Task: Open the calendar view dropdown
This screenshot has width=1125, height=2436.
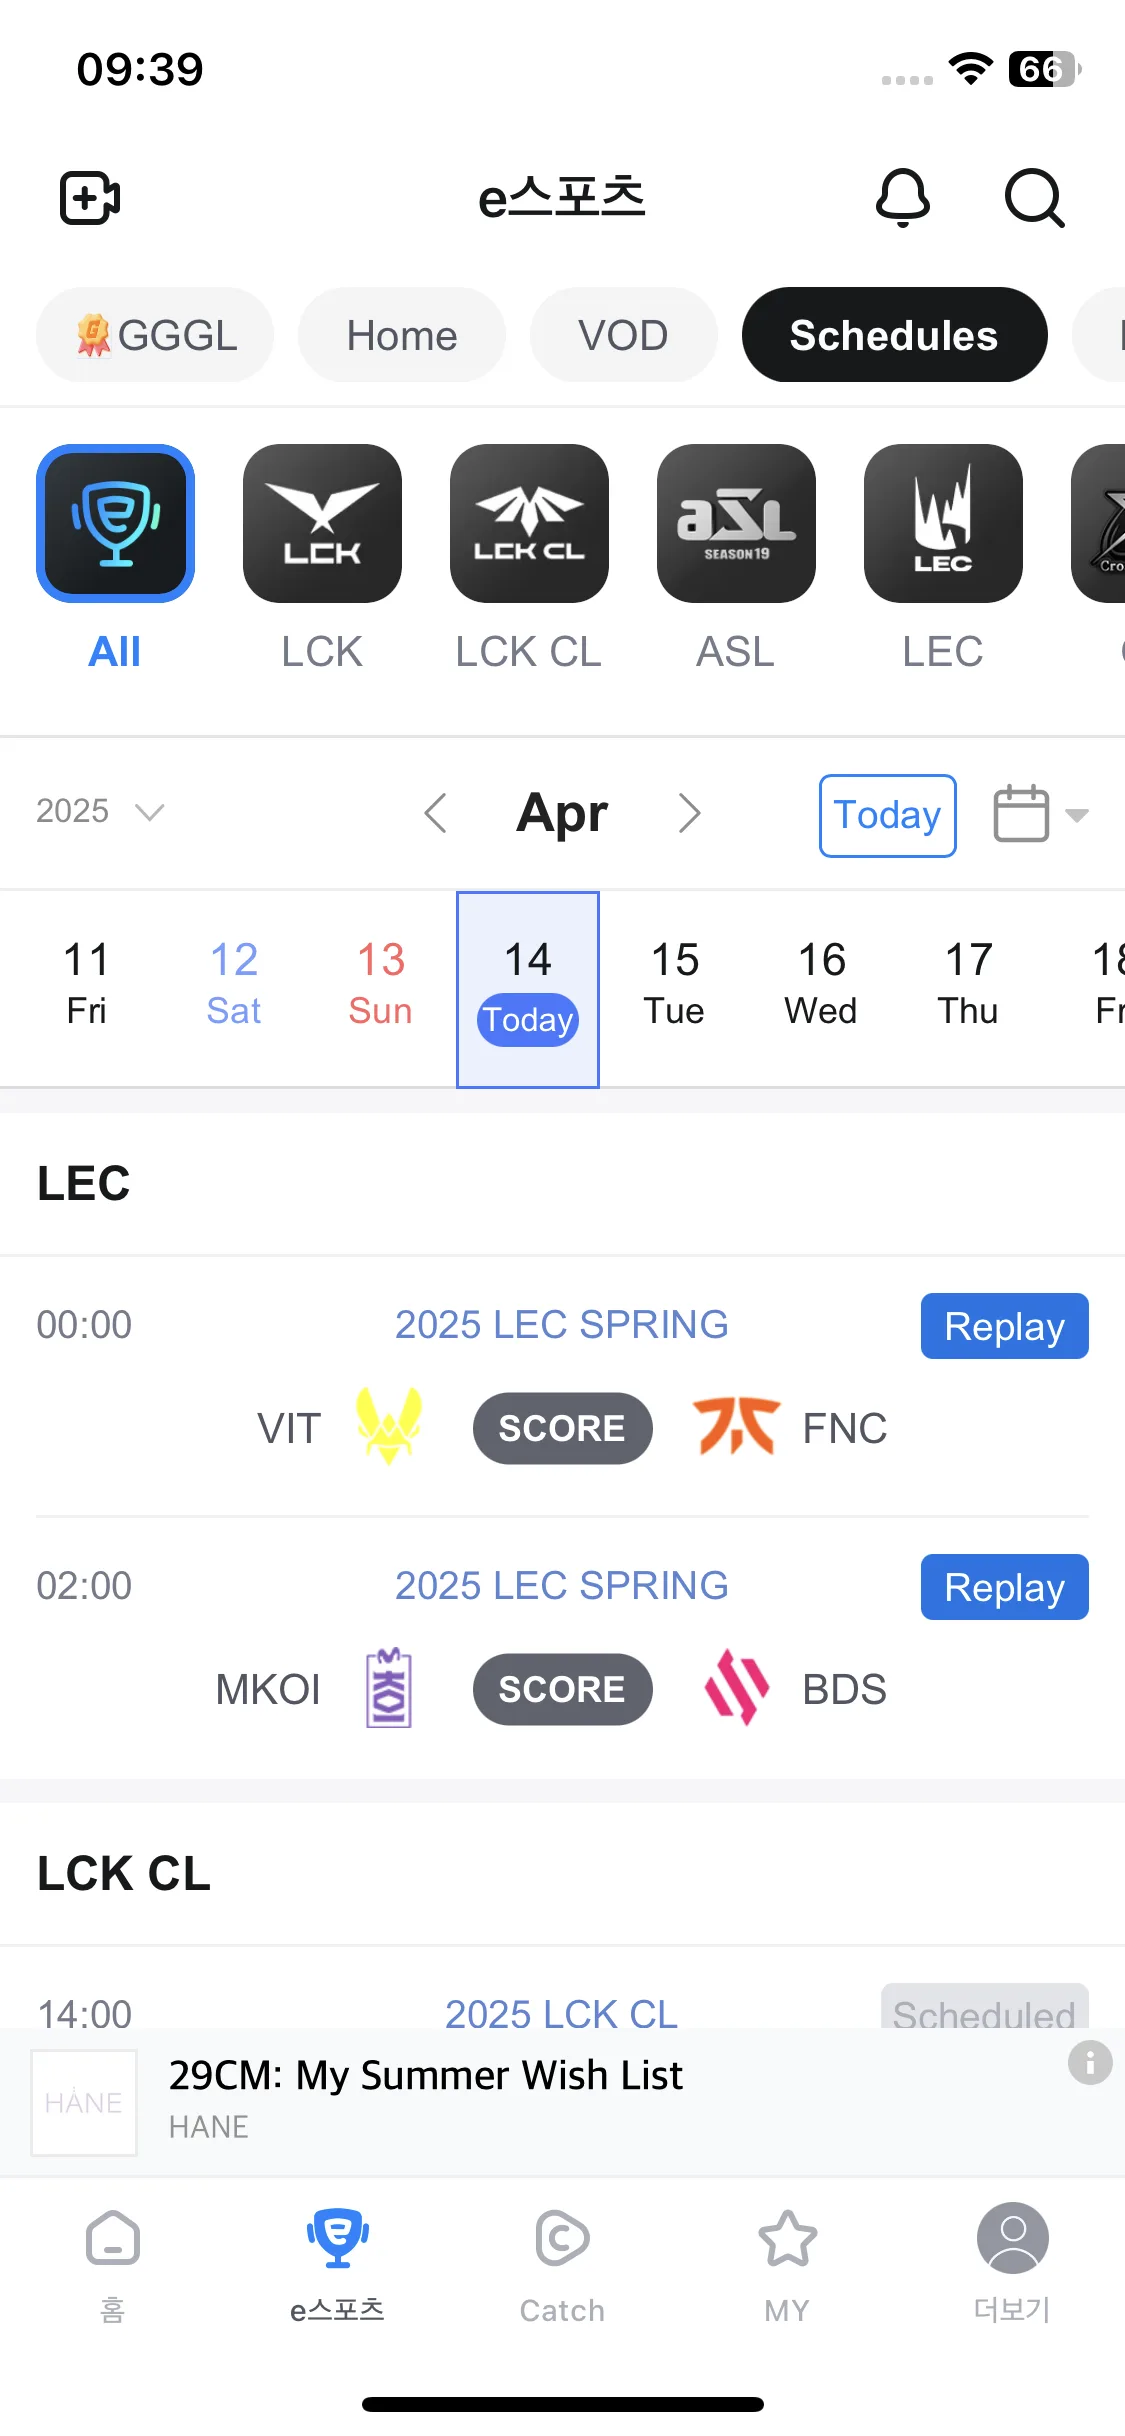Action: point(1041,813)
